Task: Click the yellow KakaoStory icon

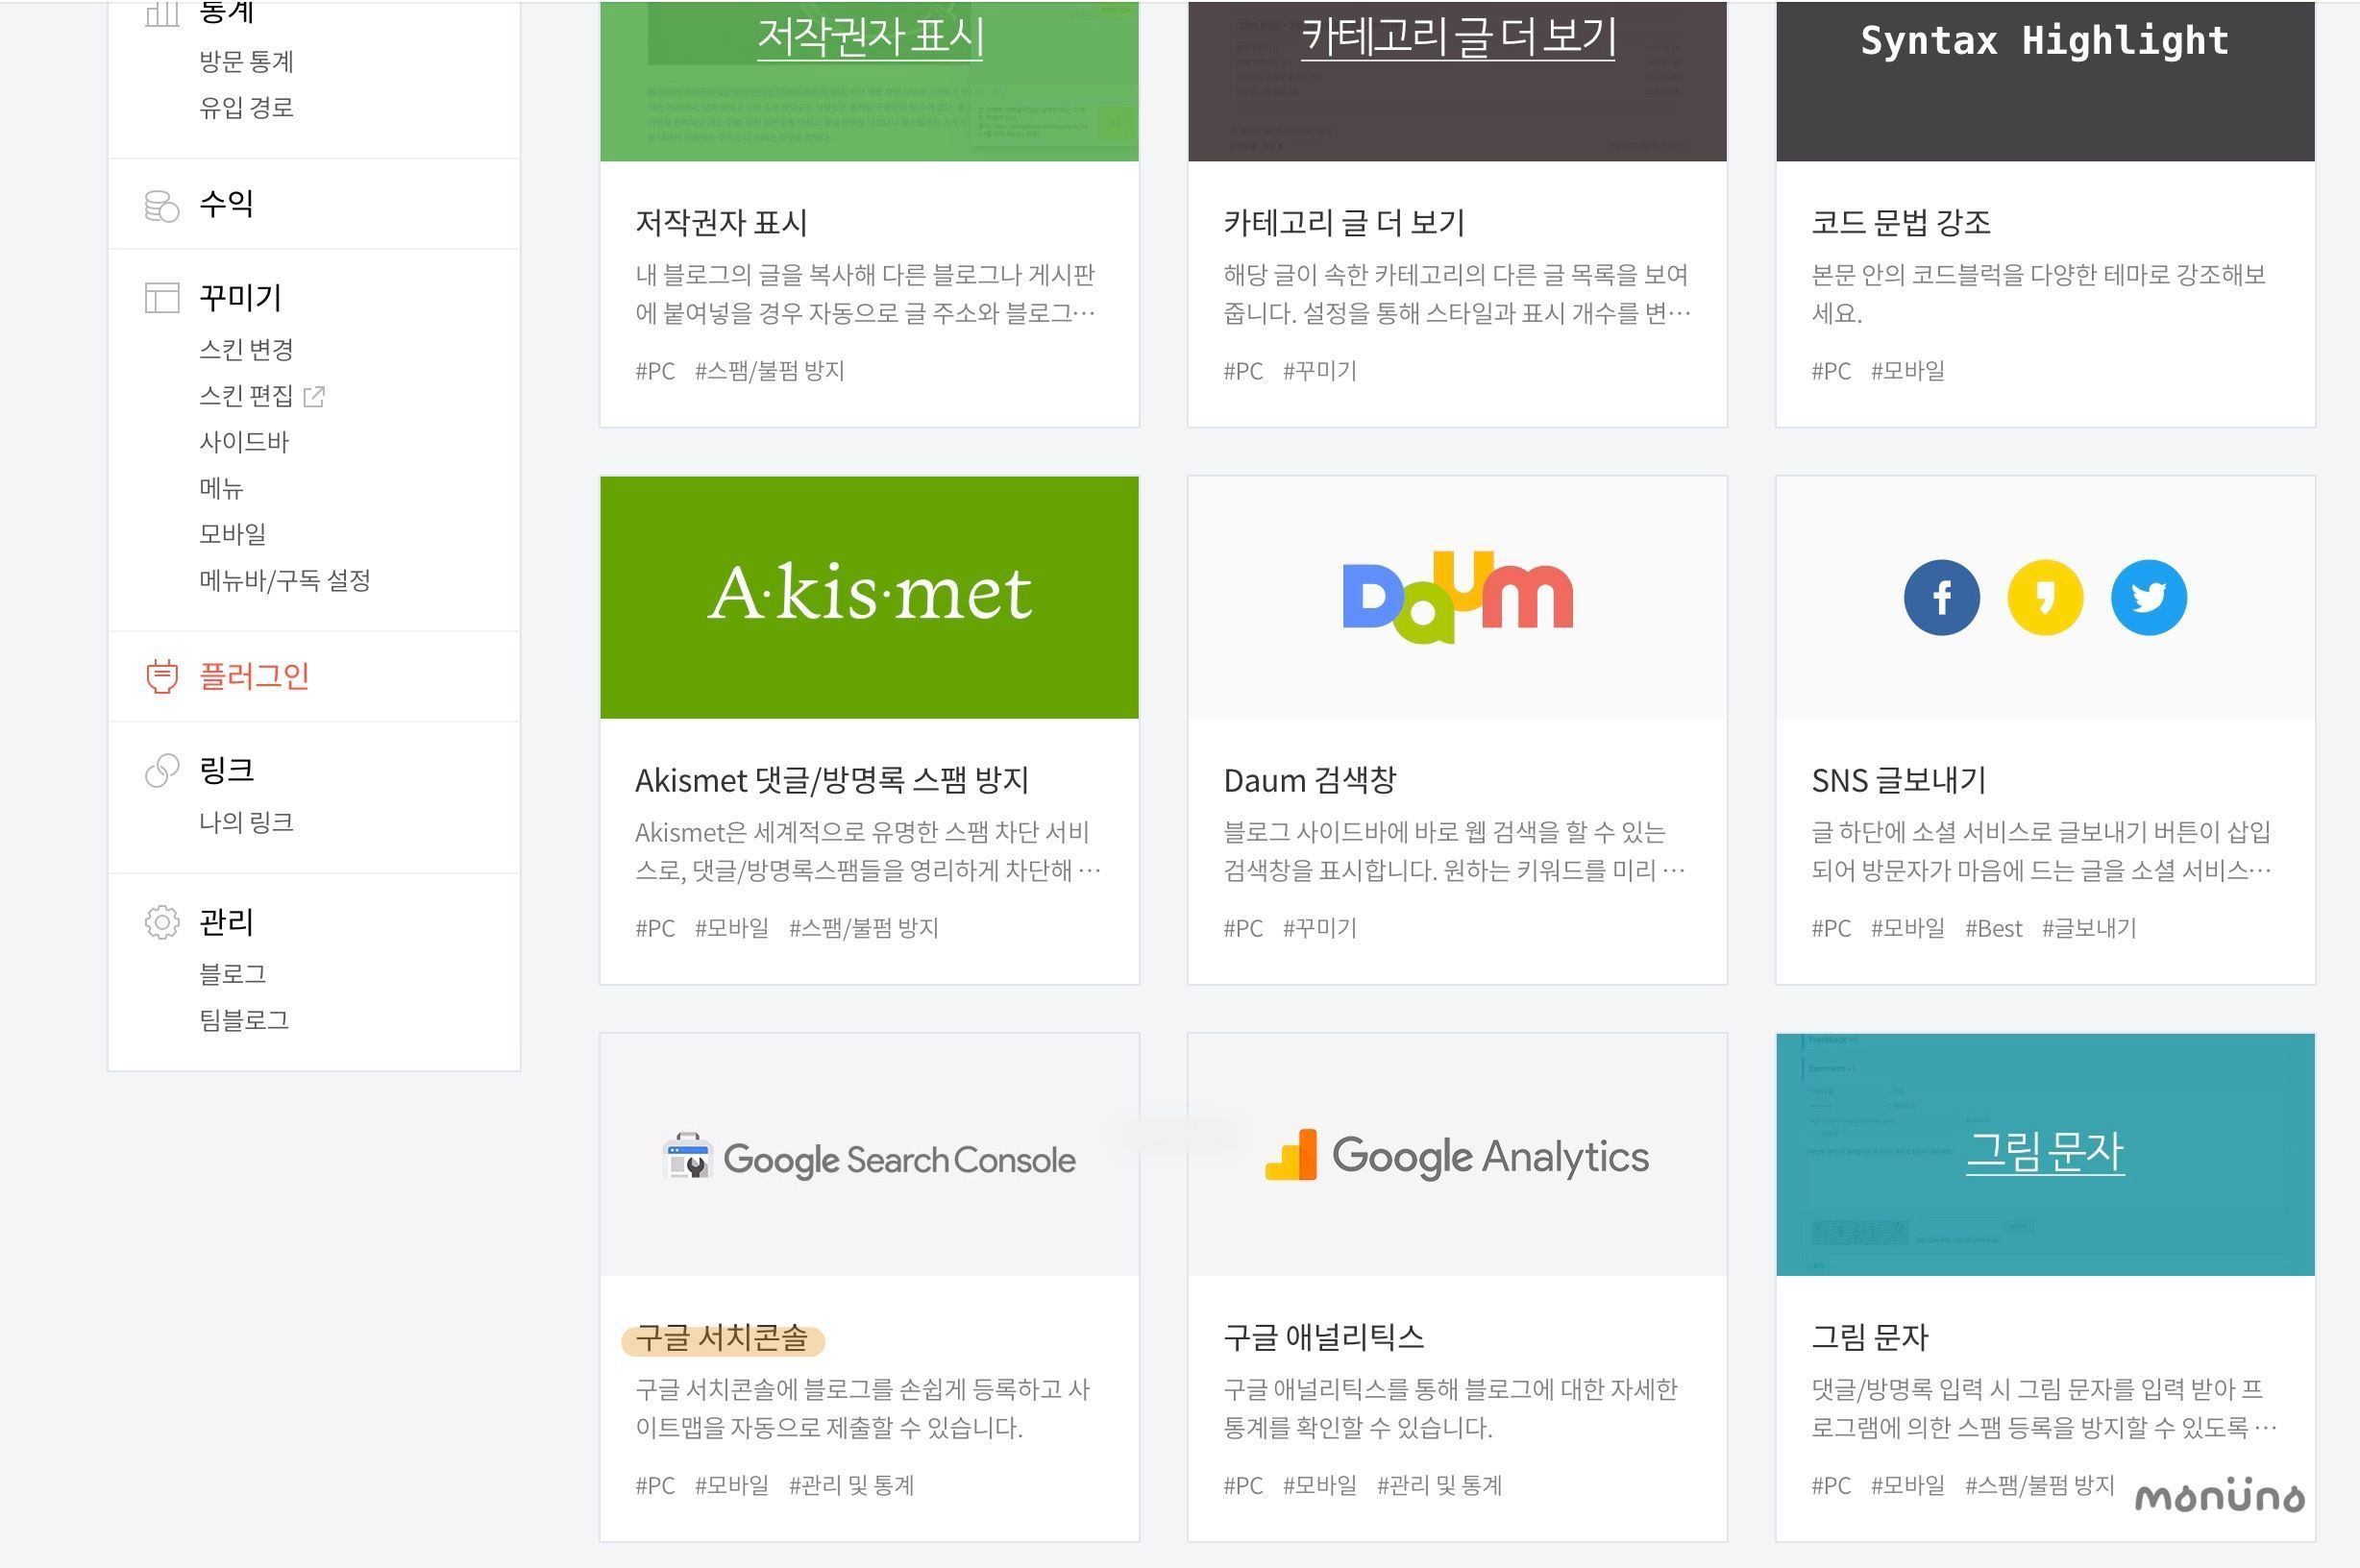Action: pyautogui.click(x=2045, y=597)
